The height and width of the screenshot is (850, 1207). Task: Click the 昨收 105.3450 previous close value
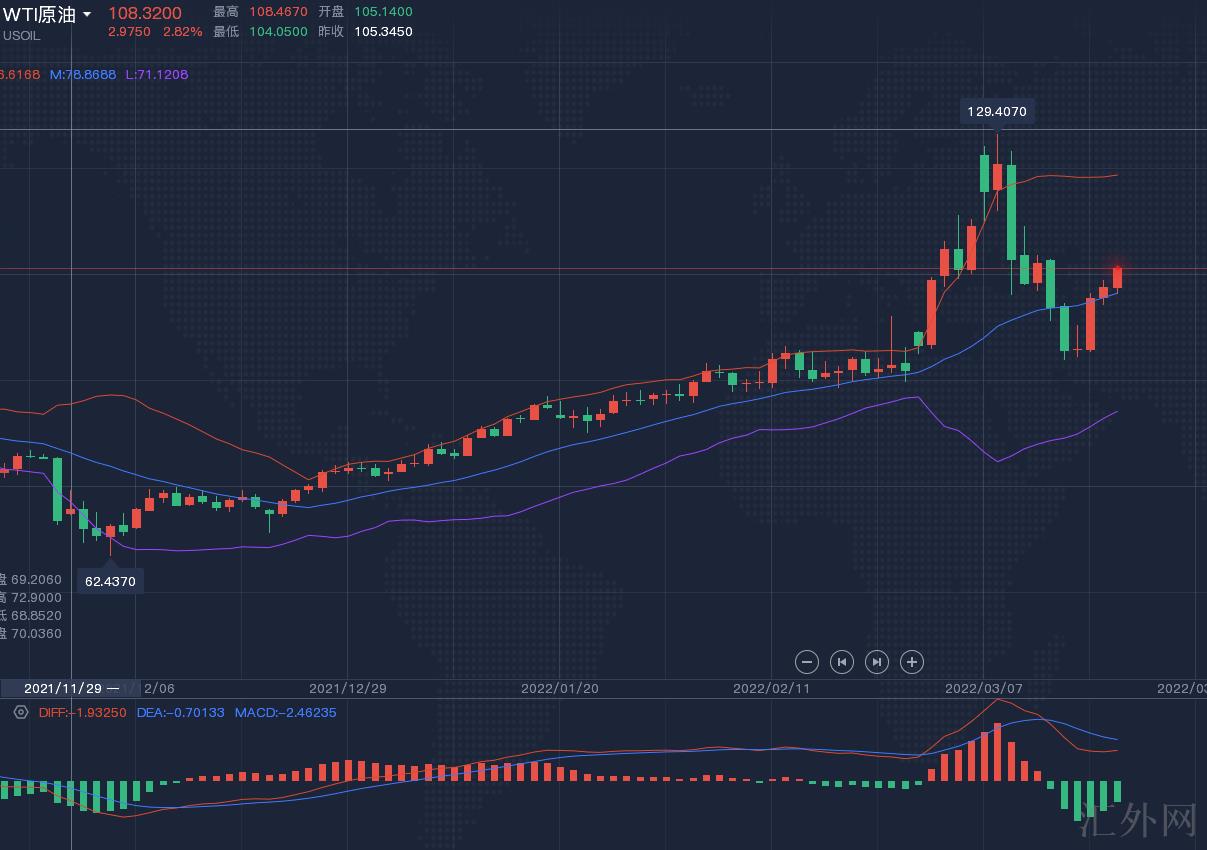(383, 31)
